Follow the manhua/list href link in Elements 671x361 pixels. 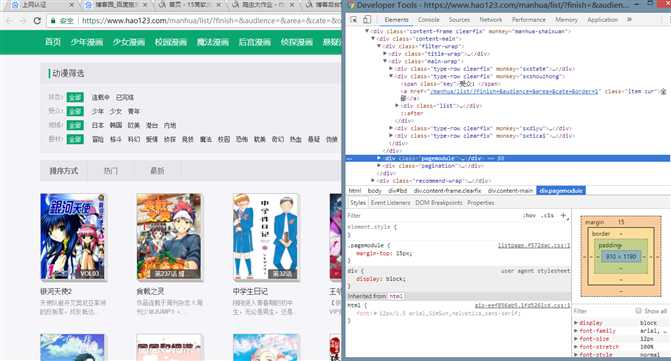[514, 91]
